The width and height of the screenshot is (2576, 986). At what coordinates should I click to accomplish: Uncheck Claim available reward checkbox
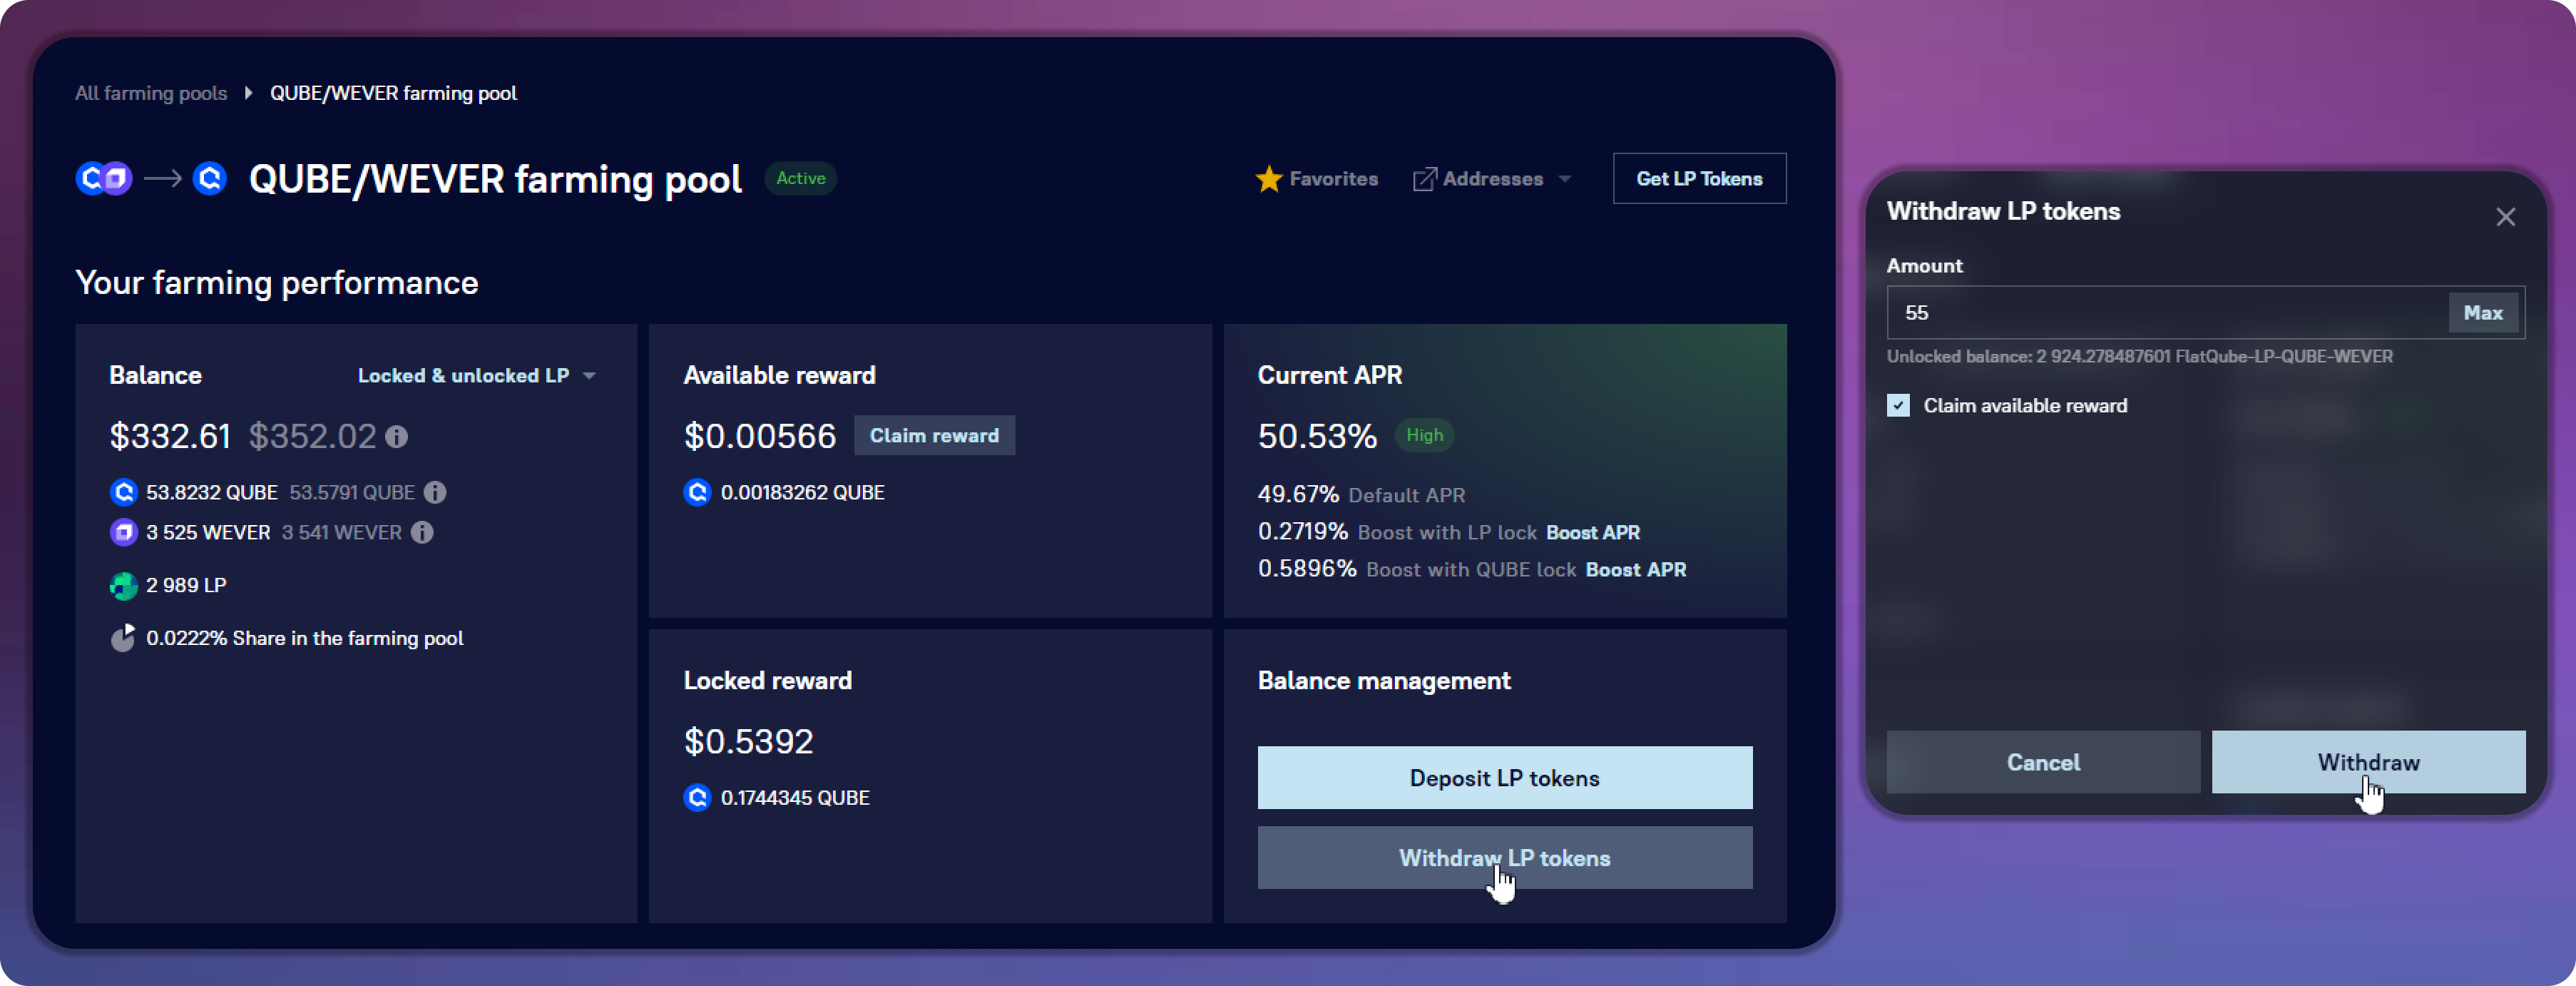coord(1898,406)
